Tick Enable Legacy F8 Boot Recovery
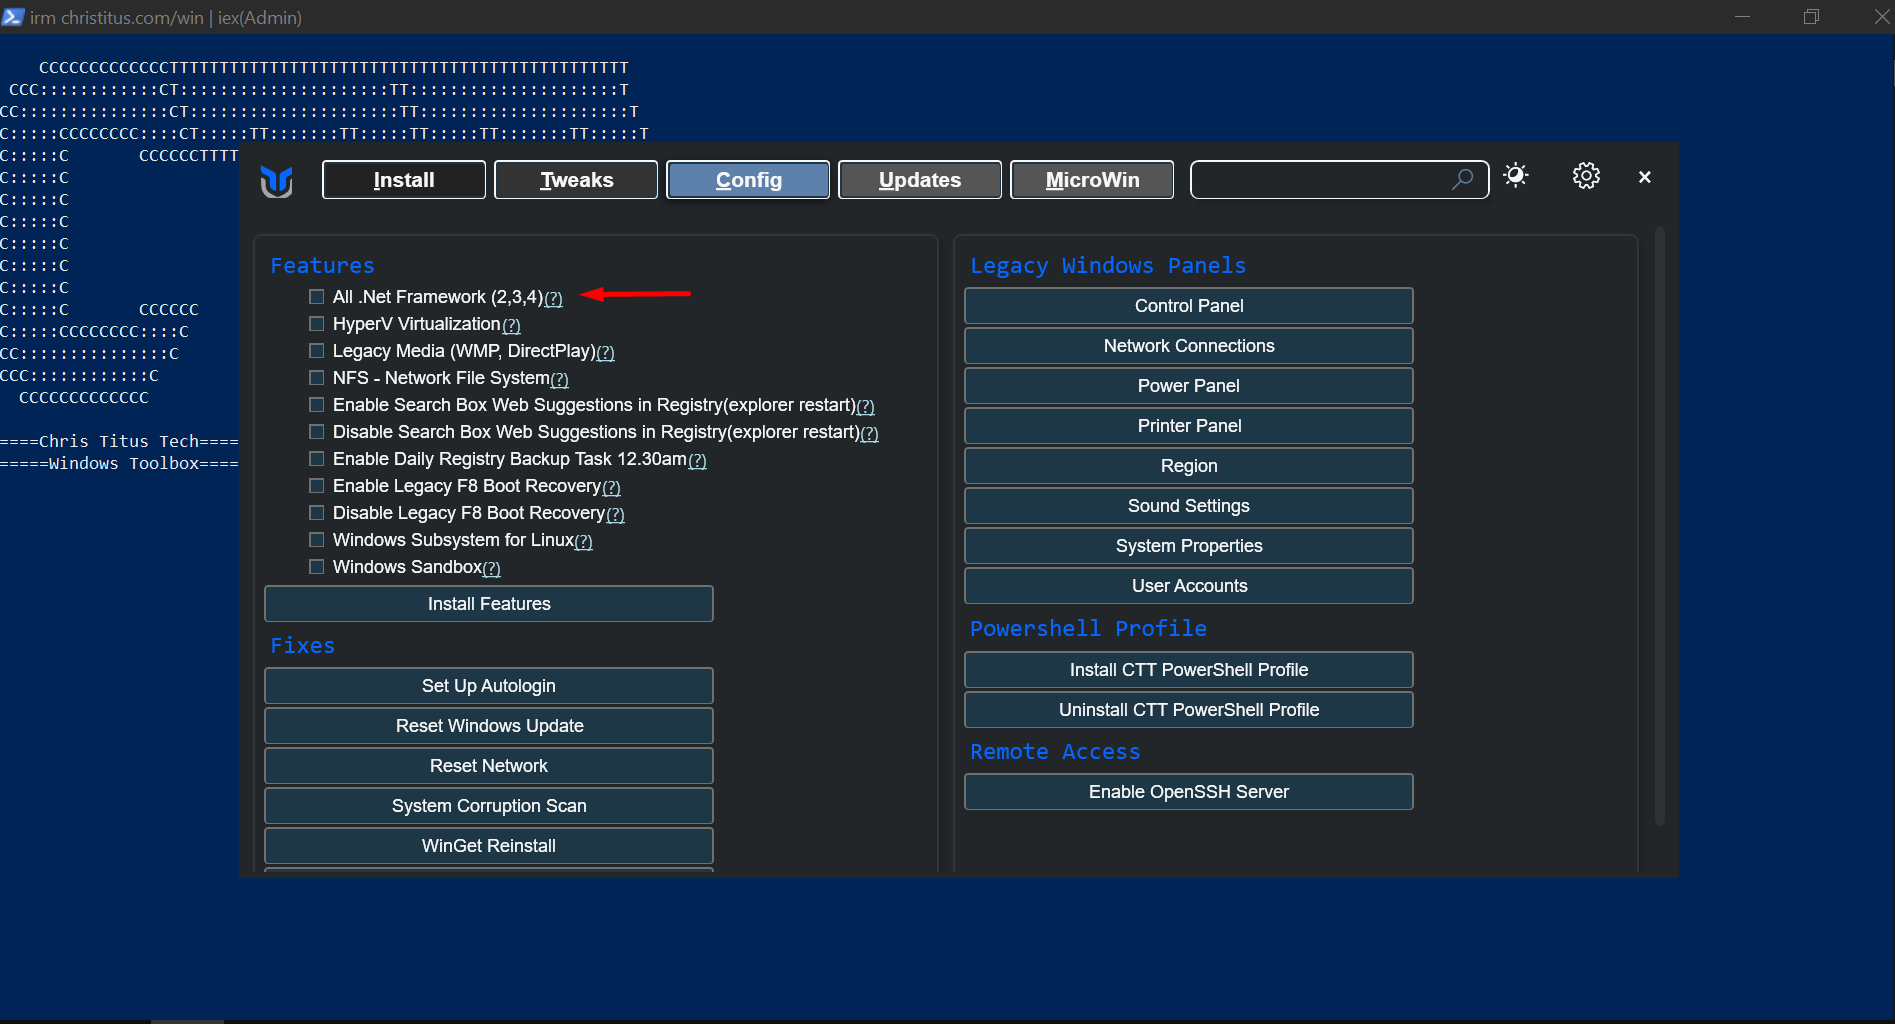The width and height of the screenshot is (1895, 1024). click(317, 486)
